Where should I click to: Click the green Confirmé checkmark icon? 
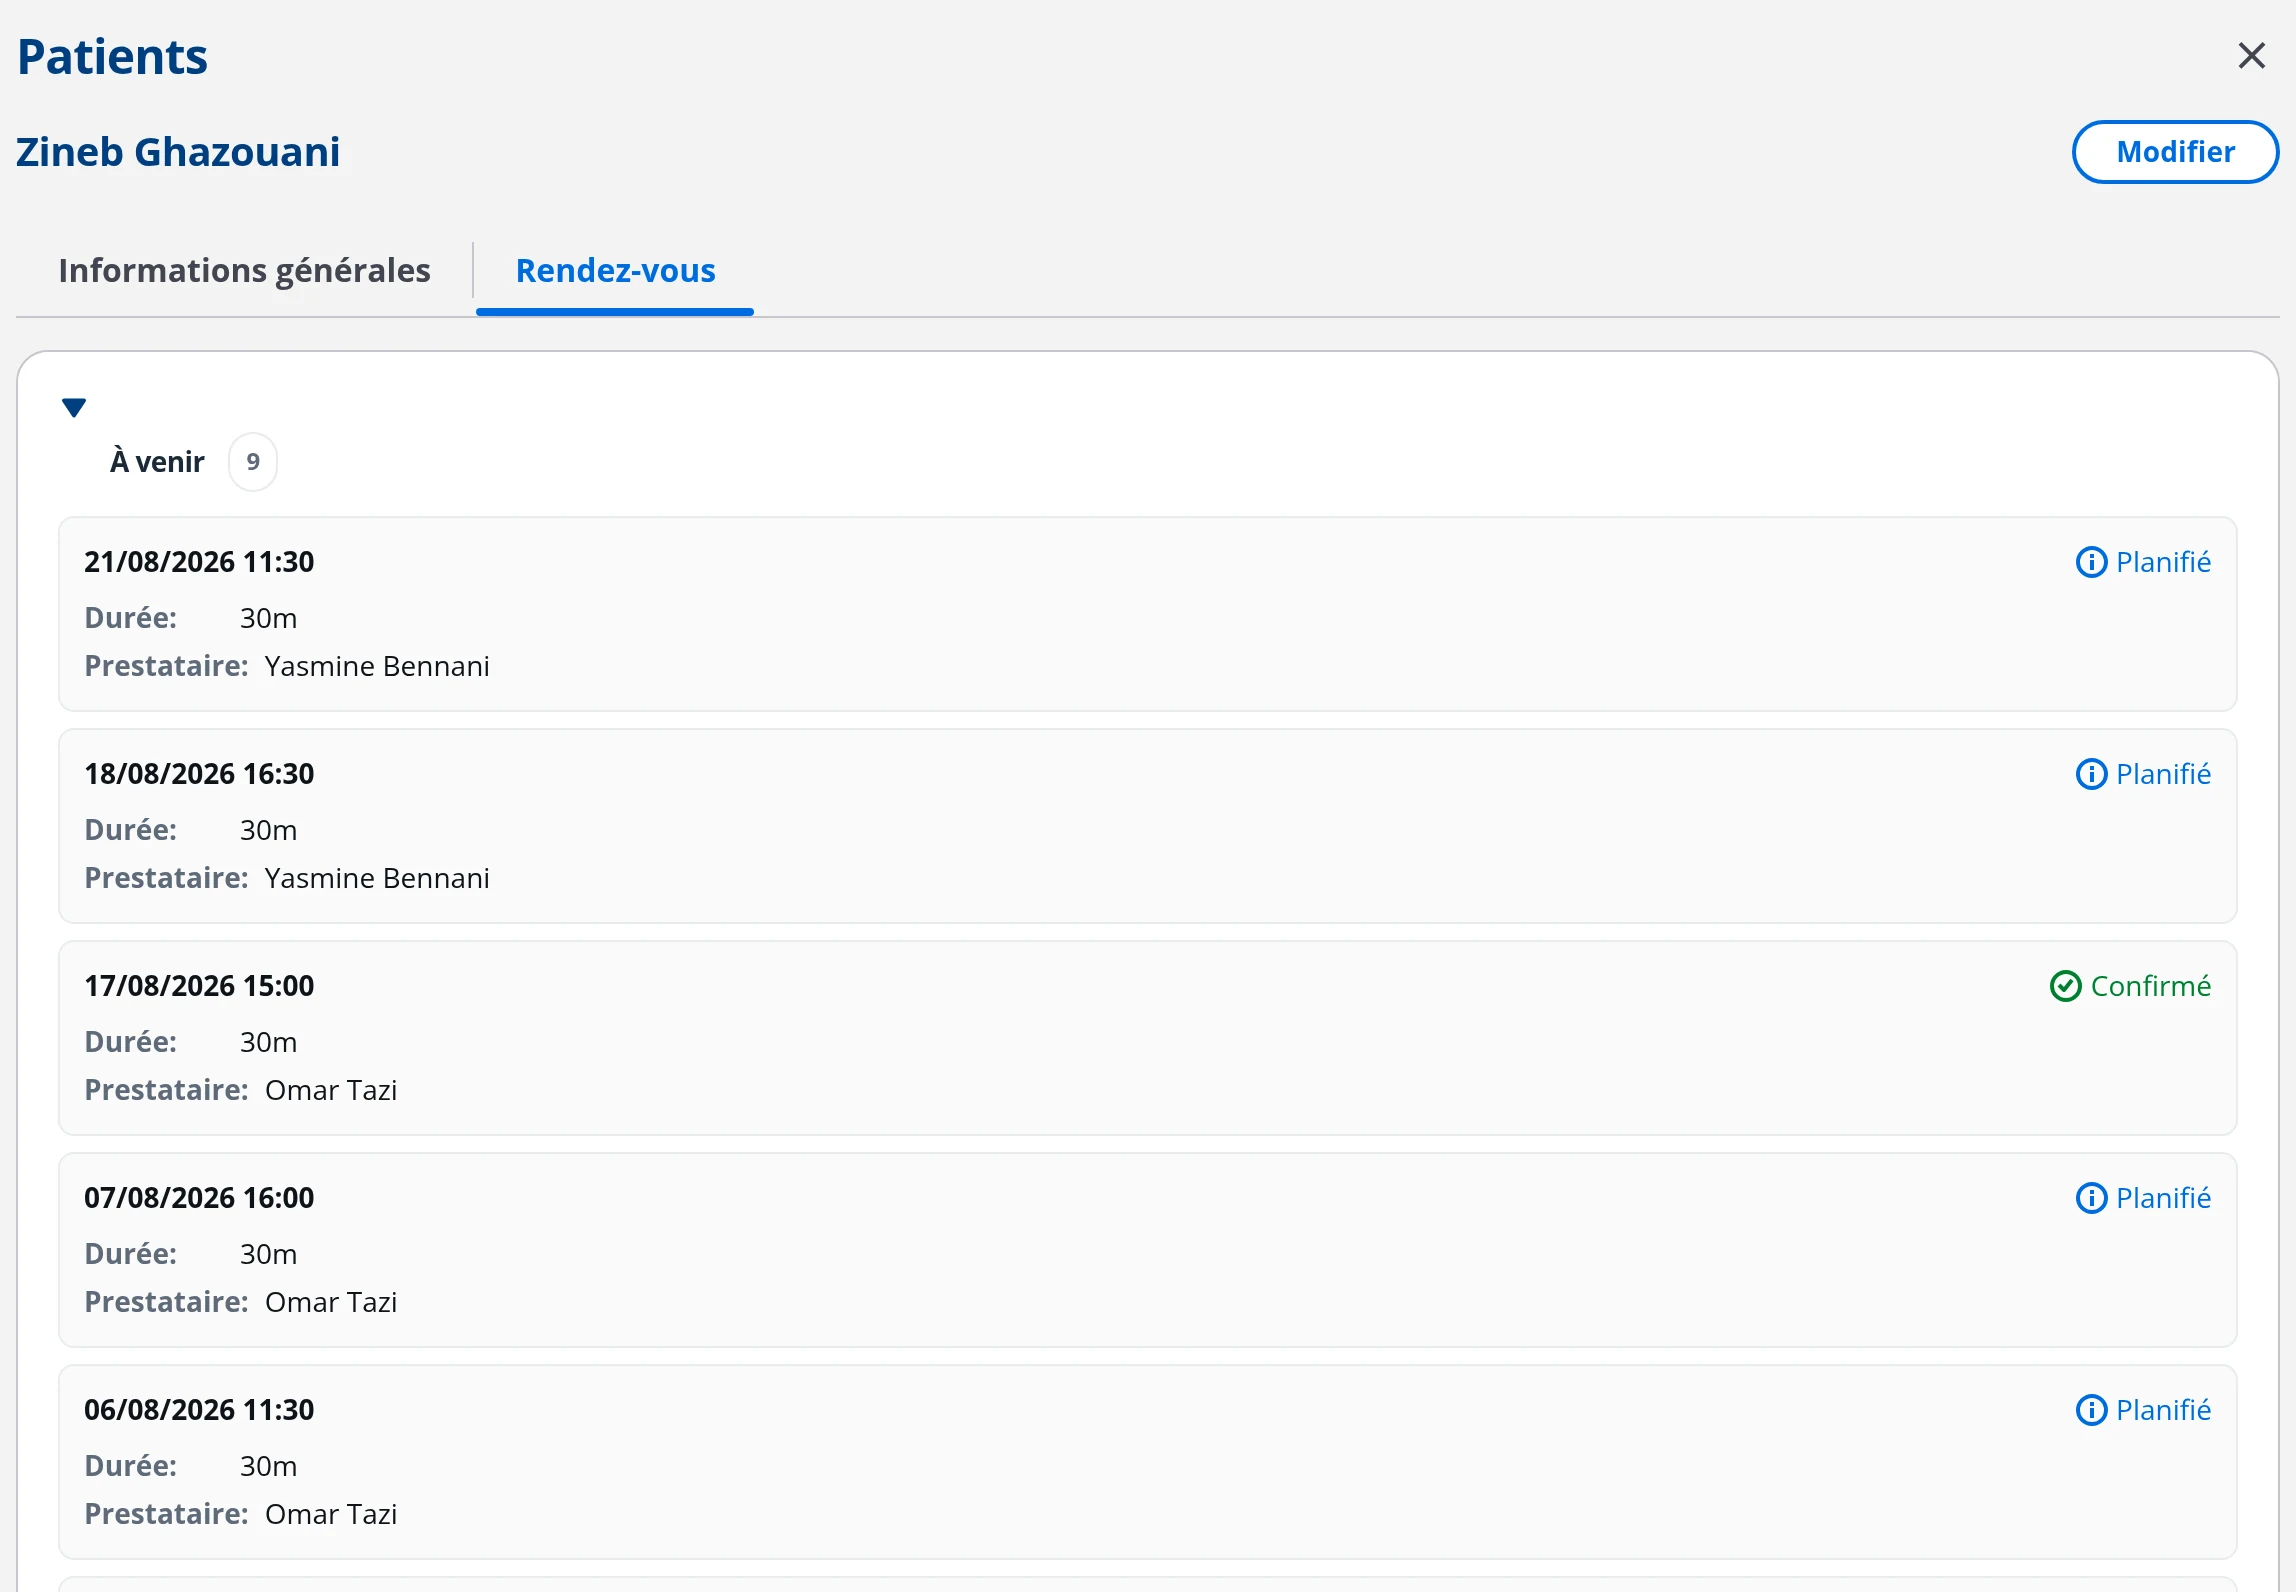2065,986
